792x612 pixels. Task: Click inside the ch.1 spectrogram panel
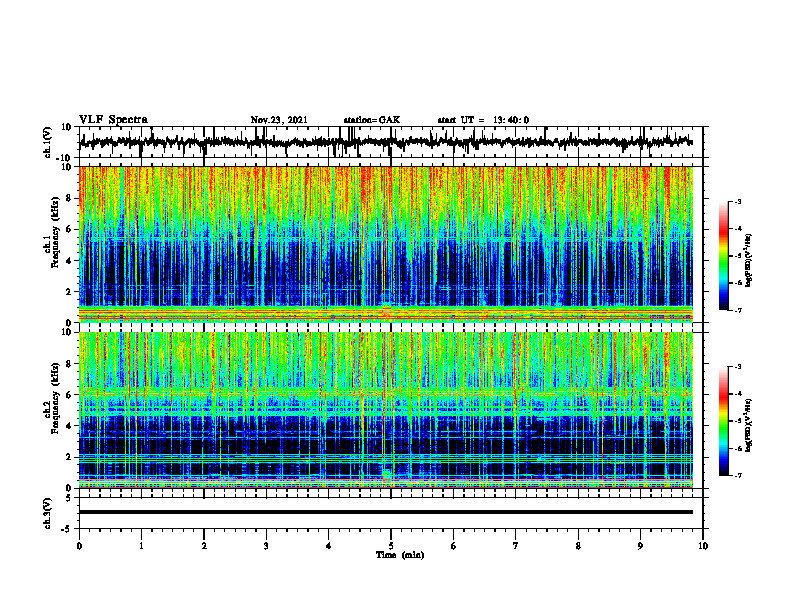(x=386, y=244)
